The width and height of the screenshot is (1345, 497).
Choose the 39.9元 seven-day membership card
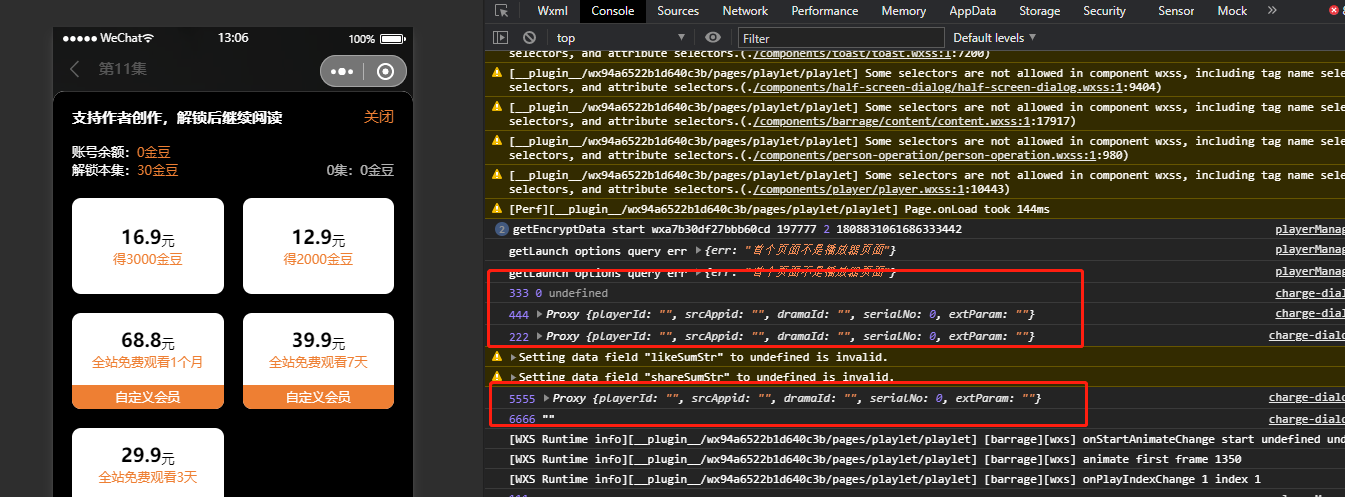[x=318, y=361]
